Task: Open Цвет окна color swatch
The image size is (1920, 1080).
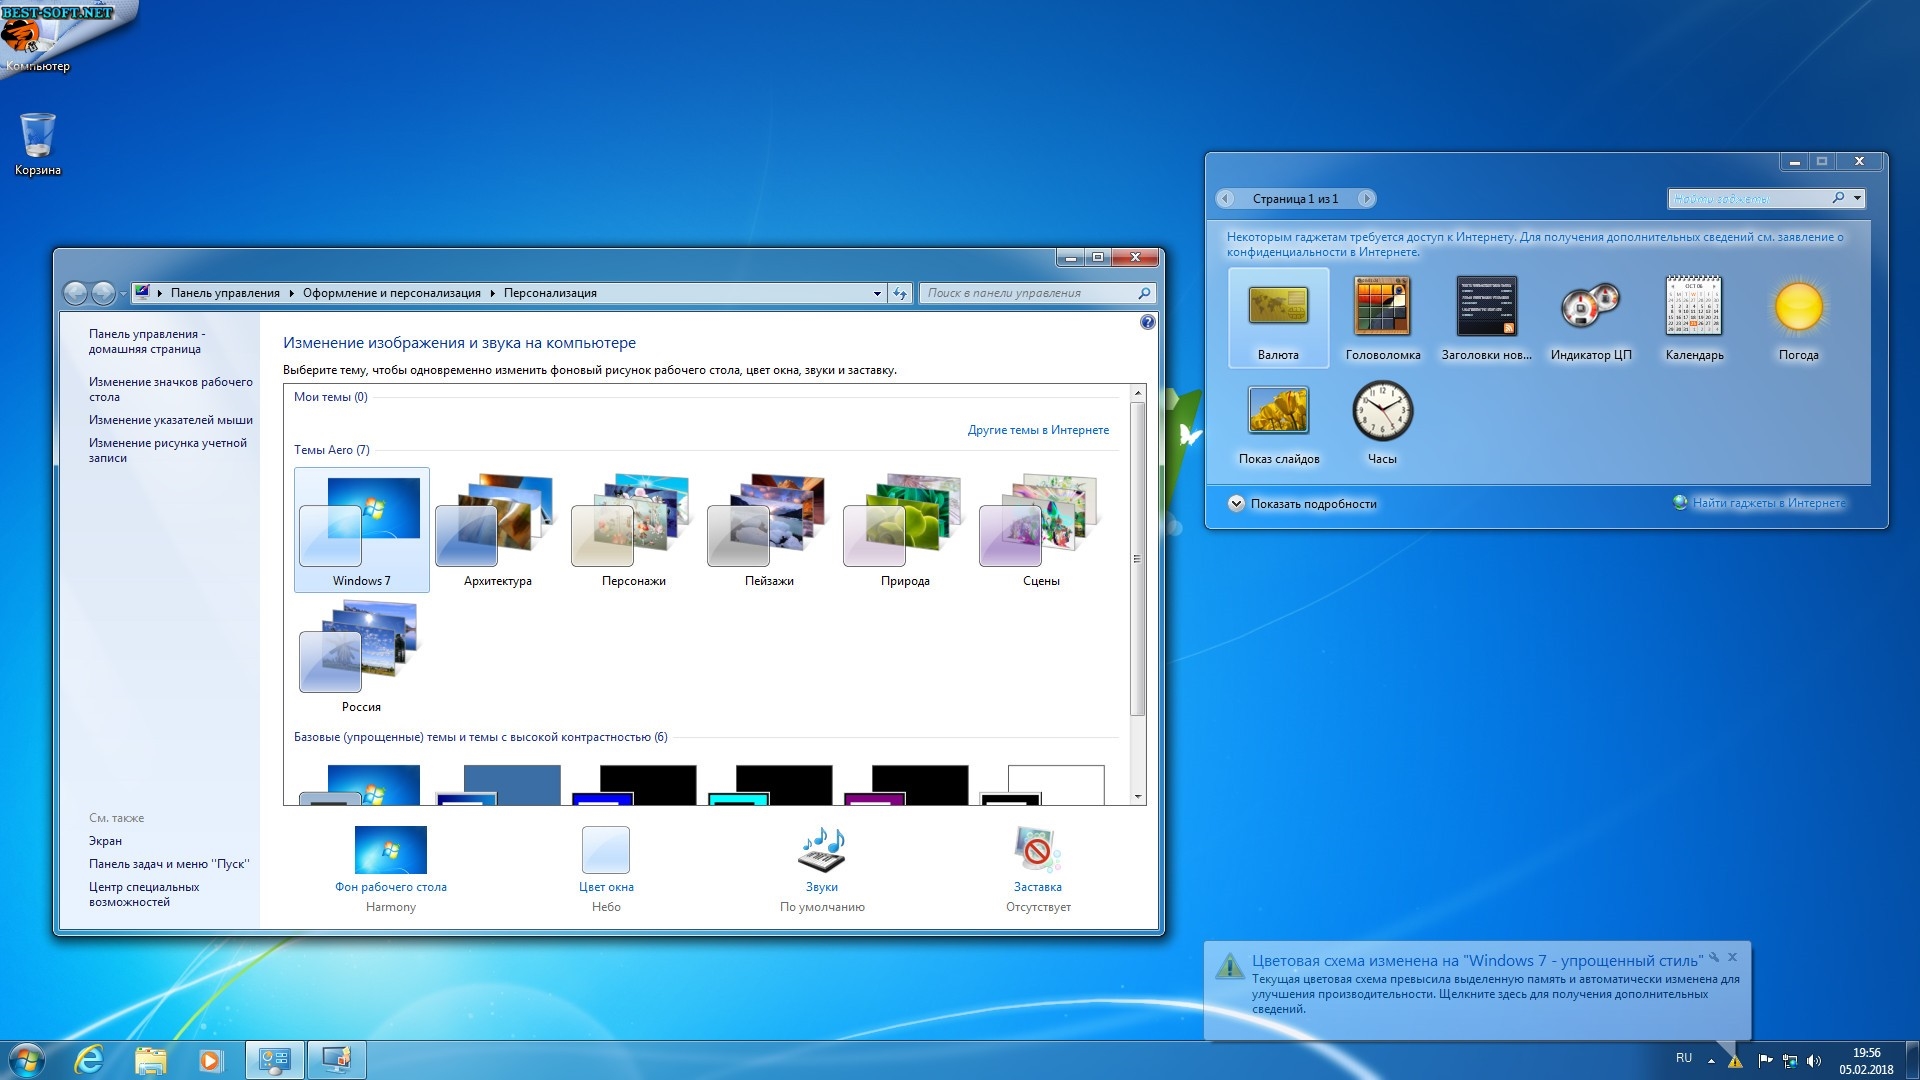Action: point(606,851)
